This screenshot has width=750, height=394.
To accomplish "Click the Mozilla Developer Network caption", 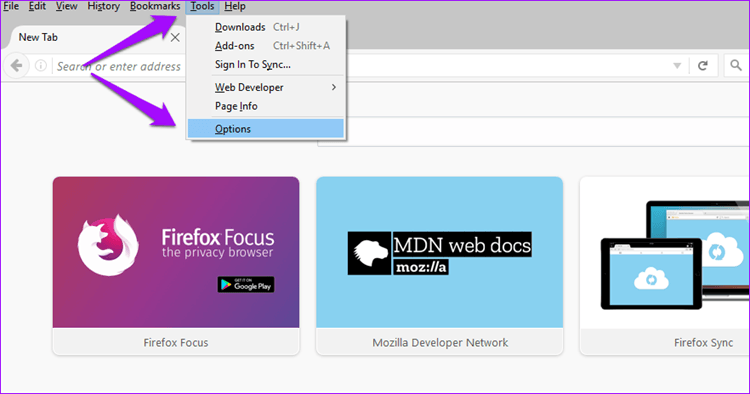I will pyautogui.click(x=440, y=343).
